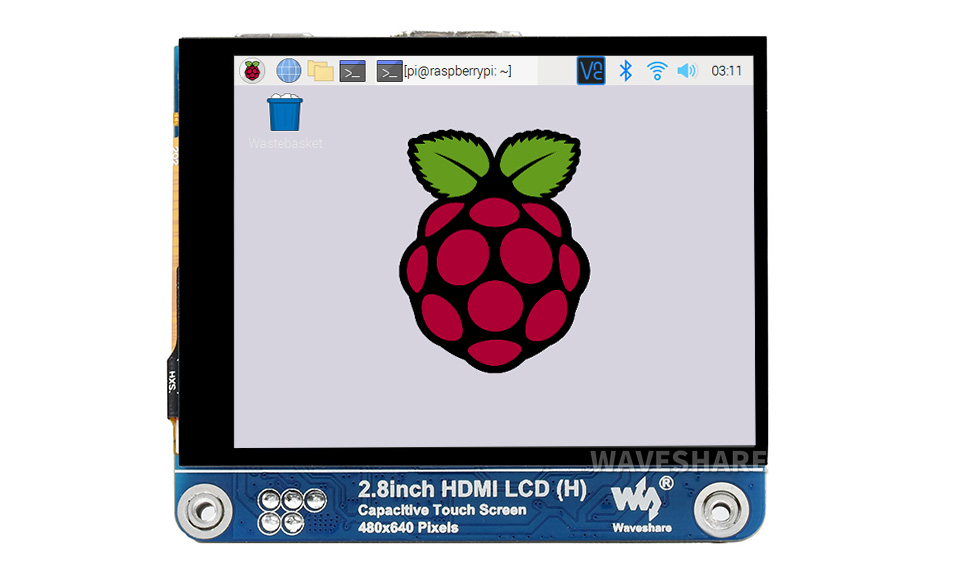Open the Bluetooth tray menu
This screenshot has width=960, height=569.
[x=626, y=71]
